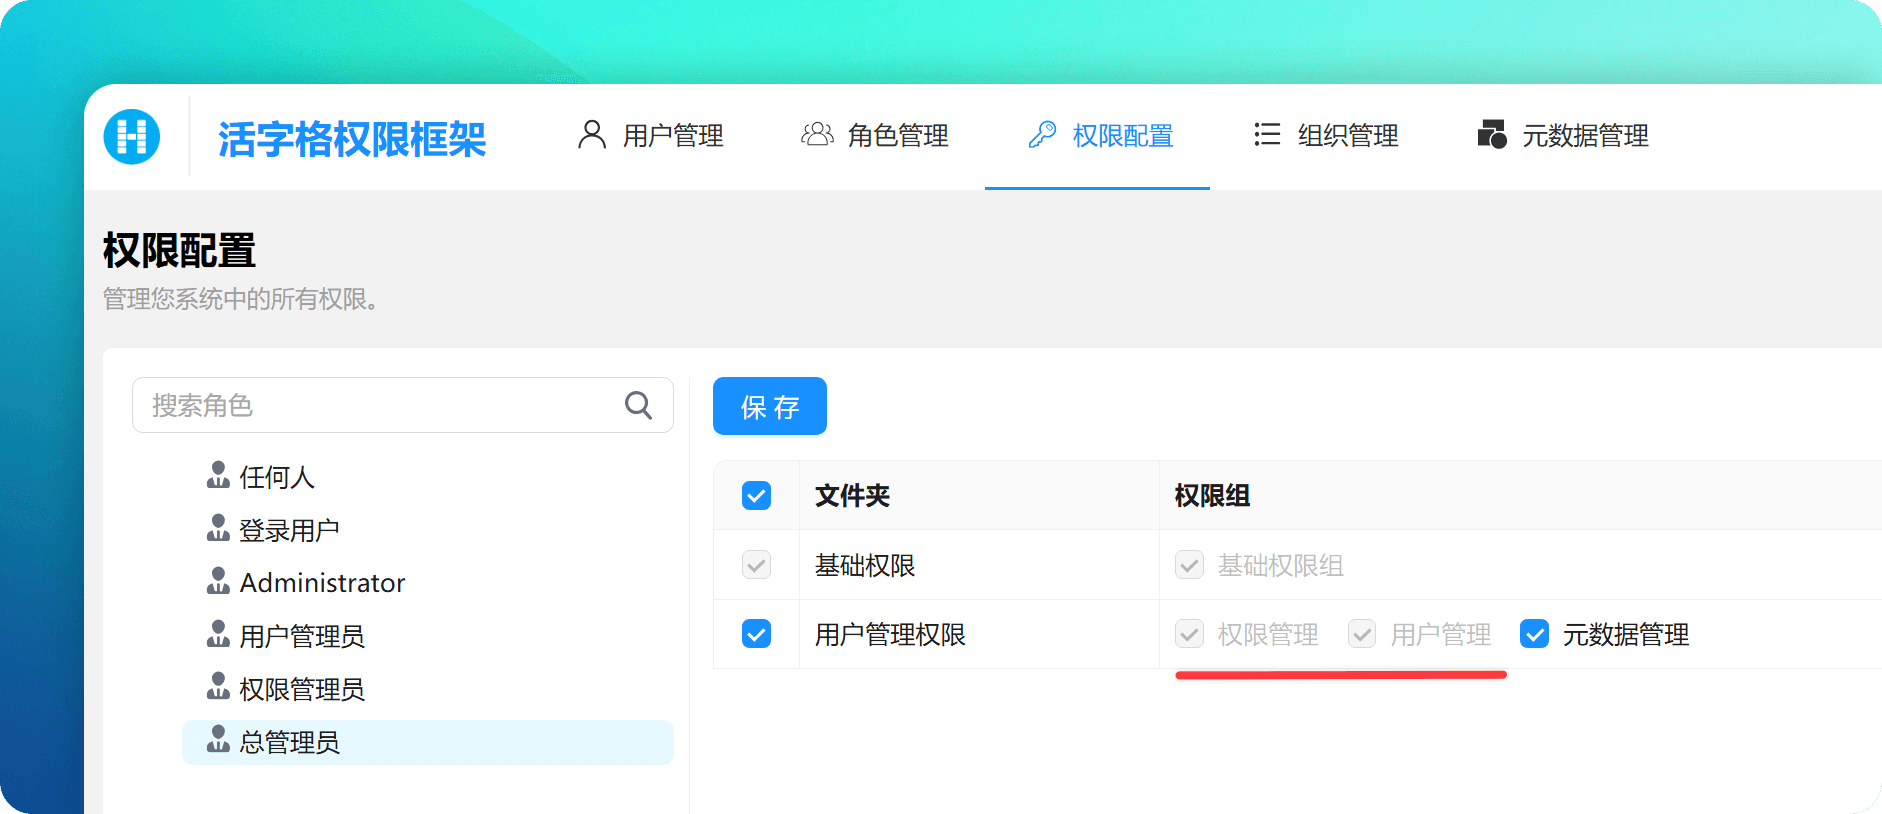Toggle the 用户管理权限 folder checkbox
Viewport: 1882px width, 814px height.
[757, 634]
